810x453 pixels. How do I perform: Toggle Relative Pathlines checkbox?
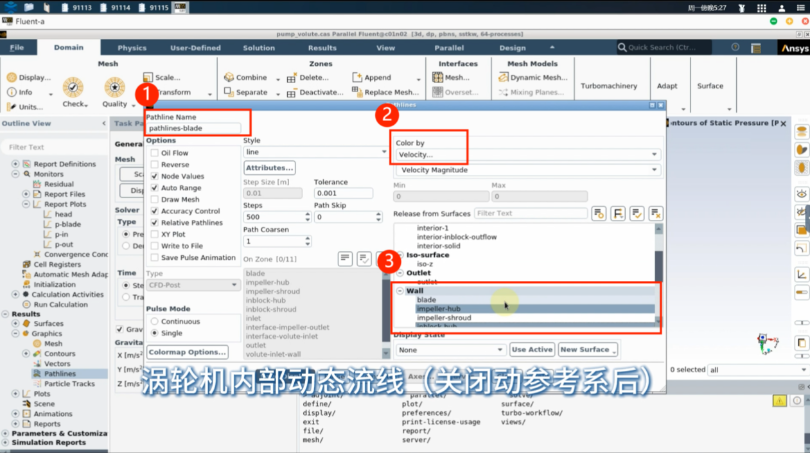click(x=154, y=223)
